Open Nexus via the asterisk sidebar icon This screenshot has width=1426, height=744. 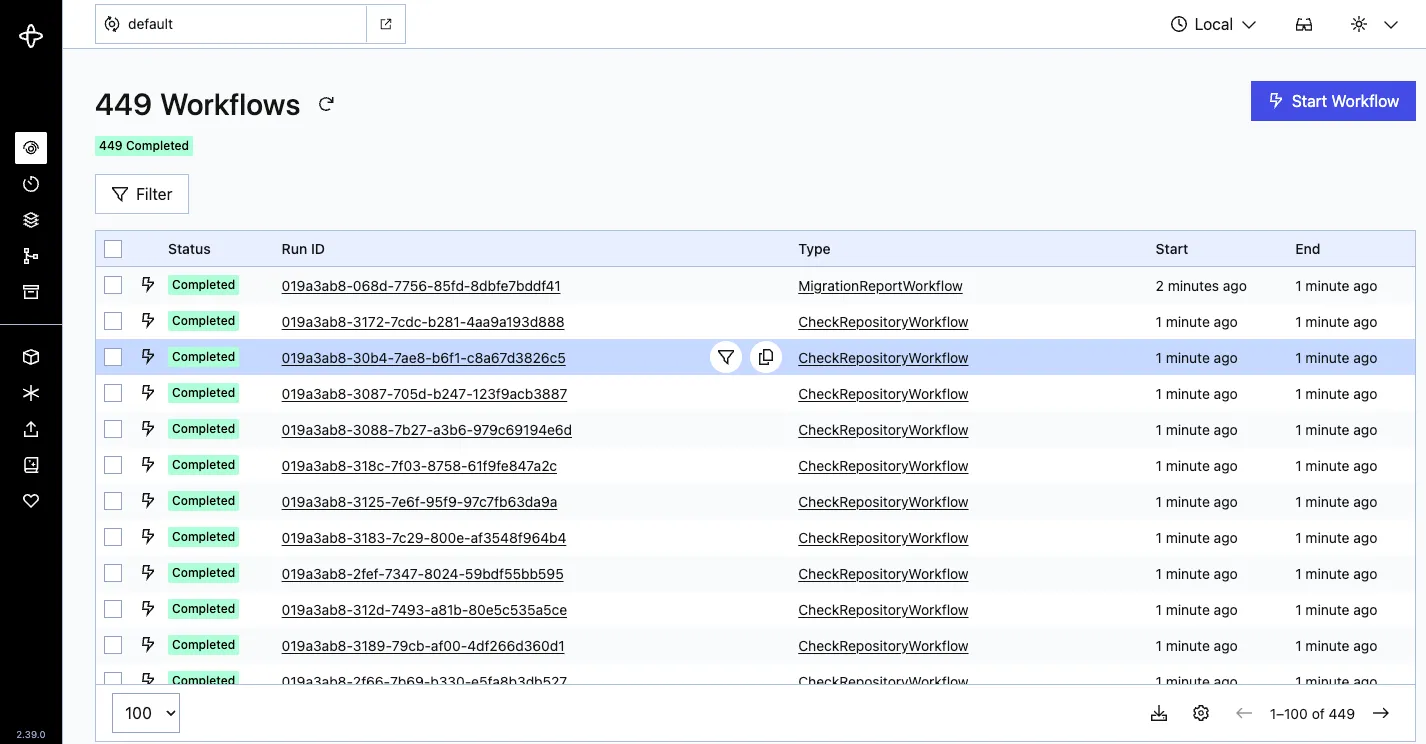[x=31, y=393]
